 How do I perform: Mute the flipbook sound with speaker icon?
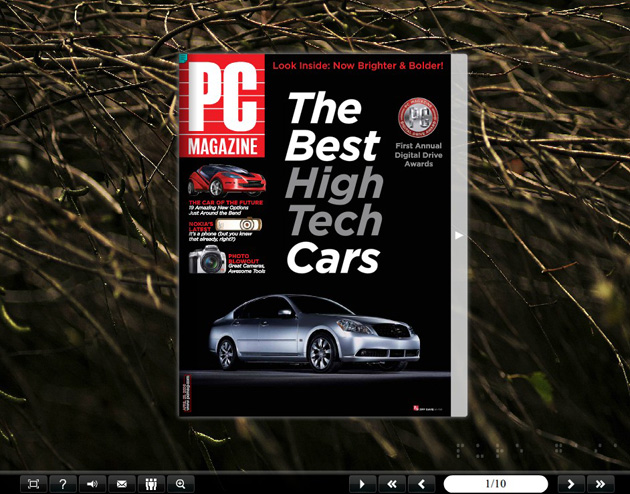pos(92,484)
